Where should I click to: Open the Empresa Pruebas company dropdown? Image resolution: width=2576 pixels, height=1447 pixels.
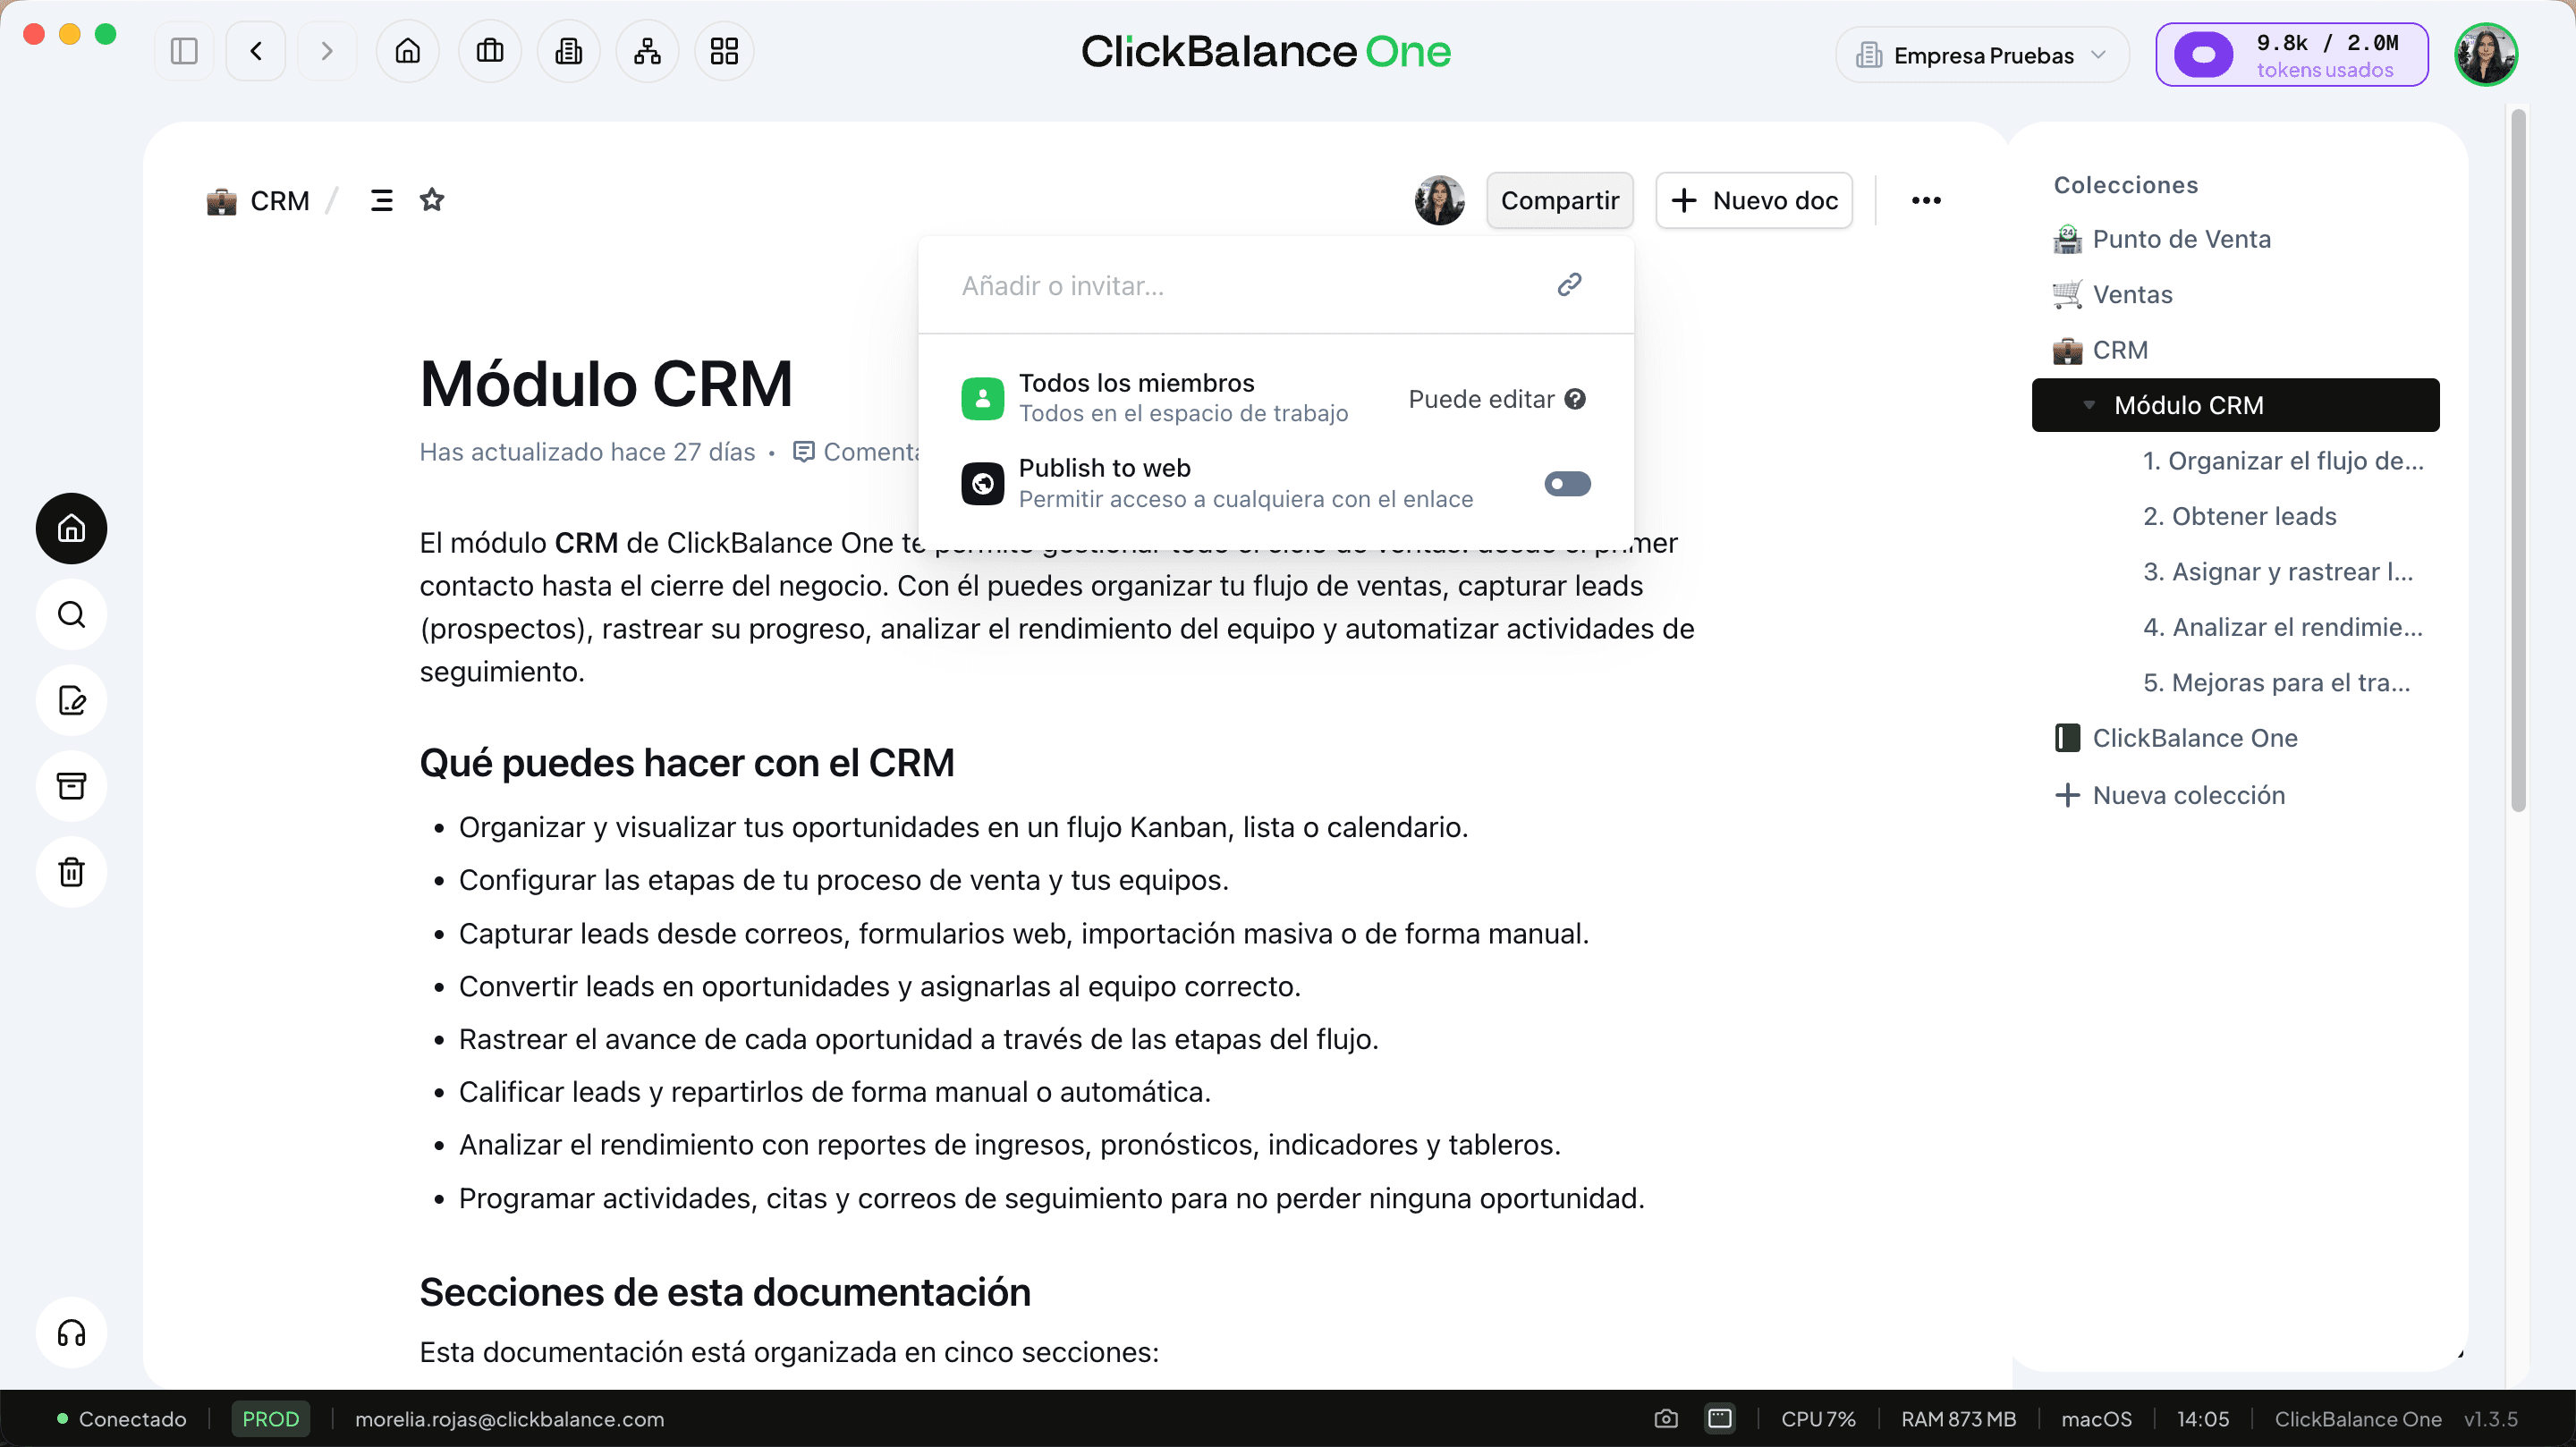[x=1982, y=55]
